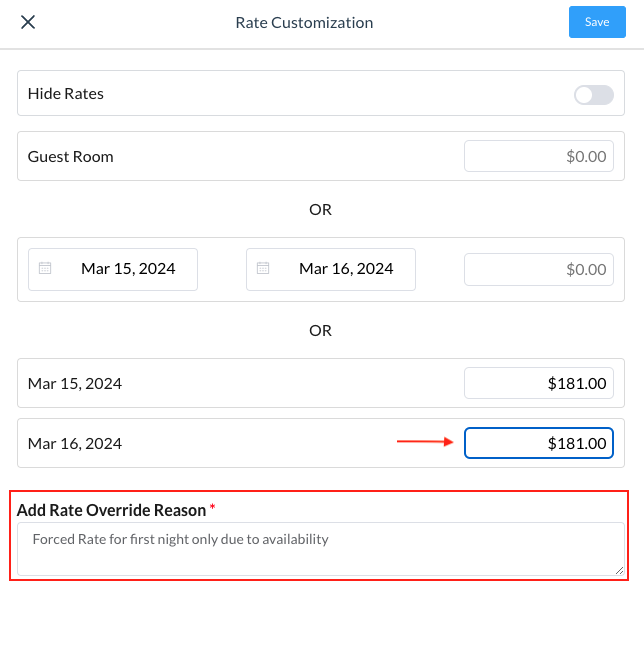Viewport: 644px width, 663px height.
Task: Focus the Mar 16, 2024 $181.00 rate field
Action: (539, 443)
